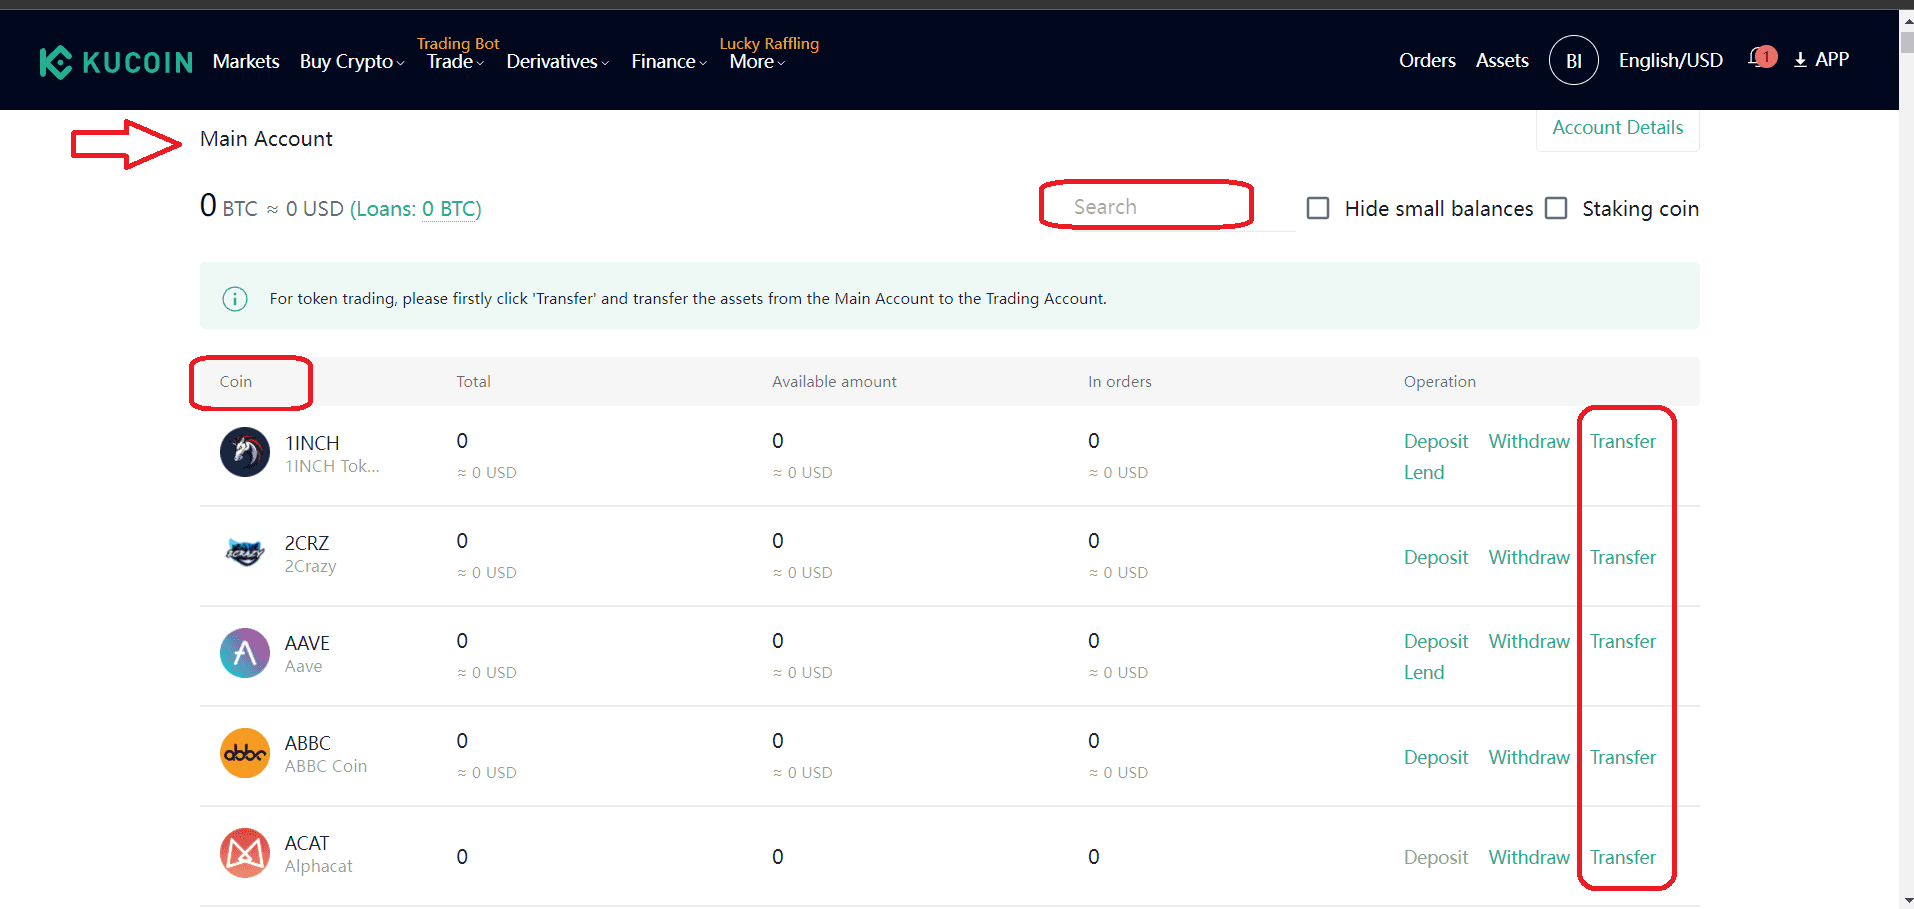Select the 2Crazy coin name text
The height and width of the screenshot is (909, 1914).
click(x=310, y=566)
